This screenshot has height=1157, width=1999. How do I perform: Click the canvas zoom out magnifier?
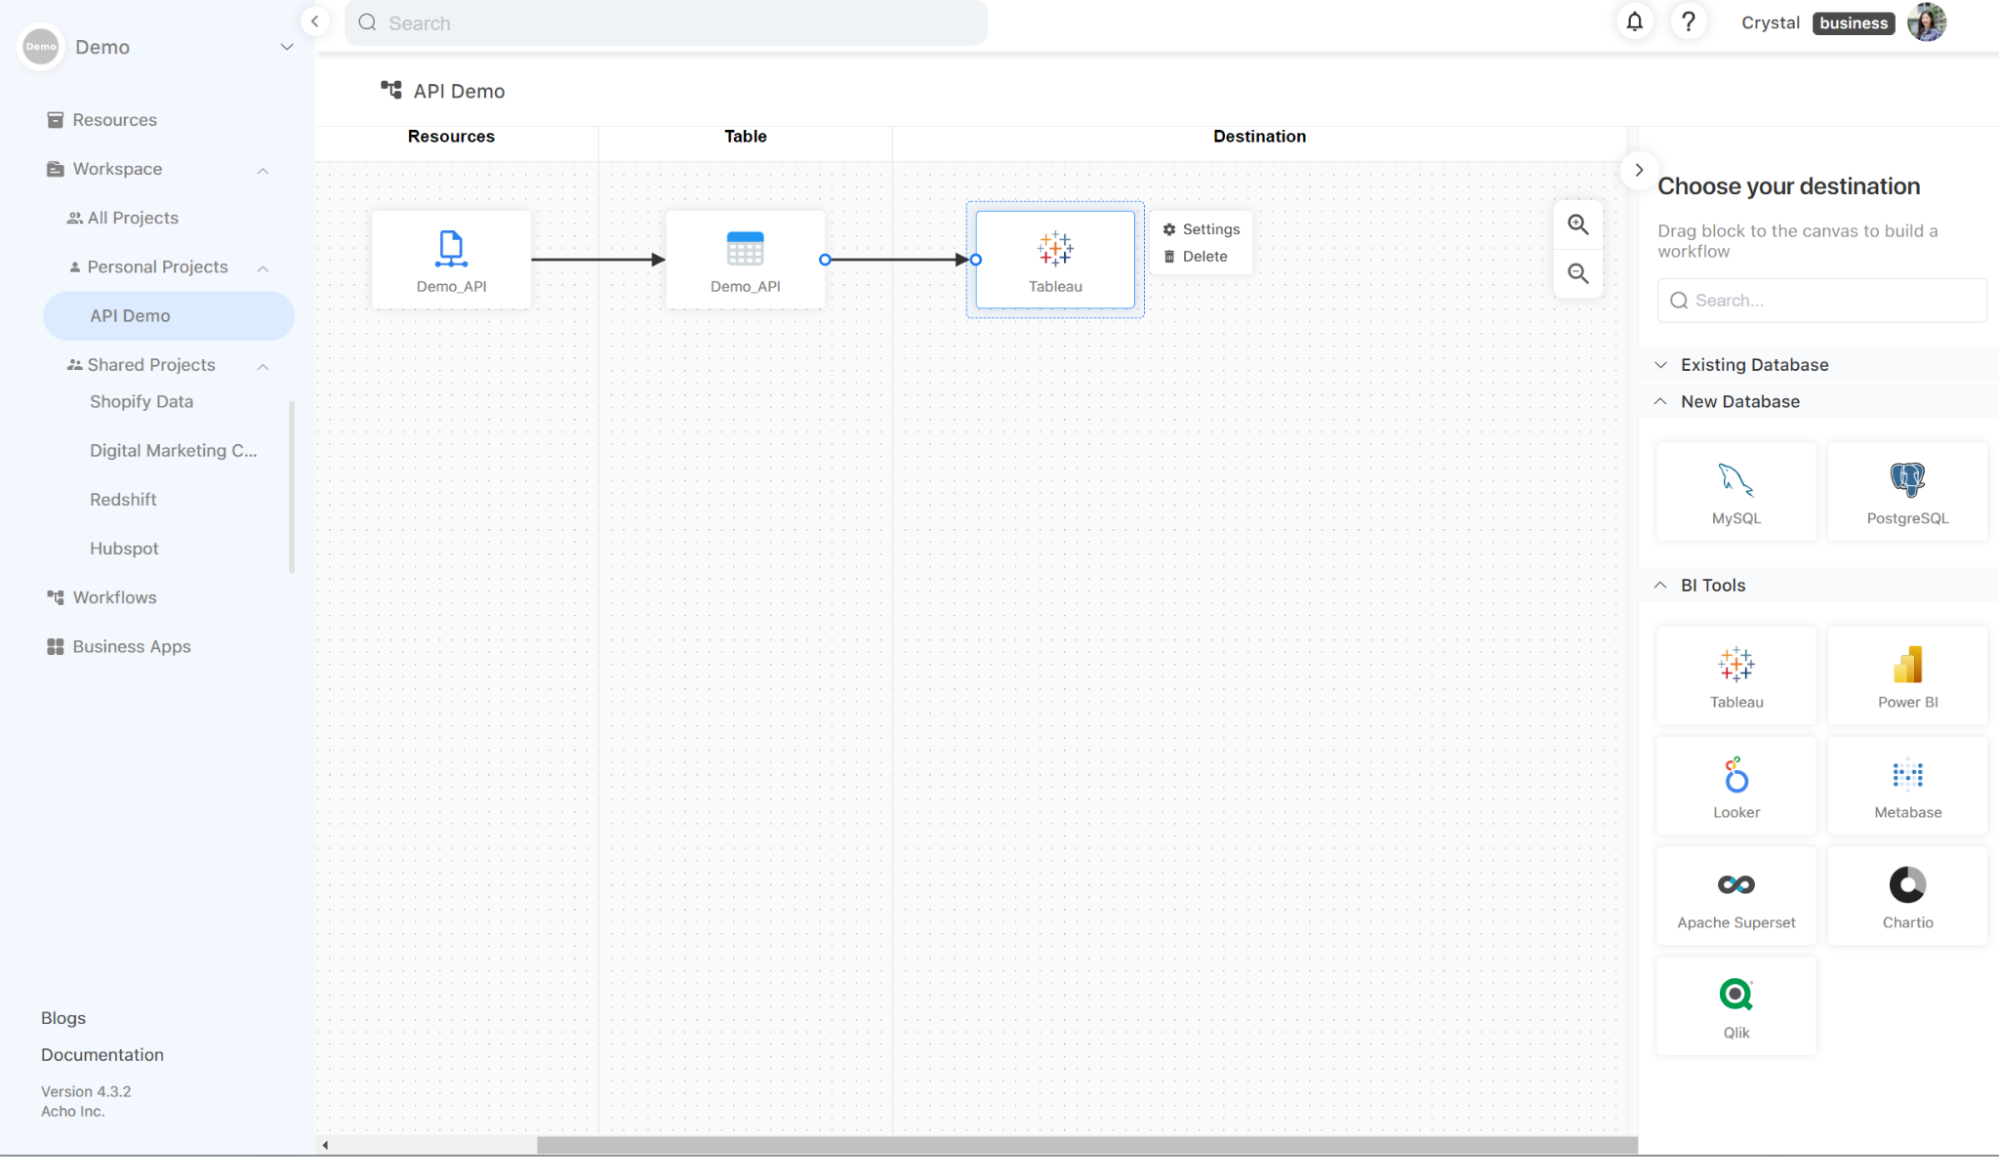pyautogui.click(x=1578, y=274)
